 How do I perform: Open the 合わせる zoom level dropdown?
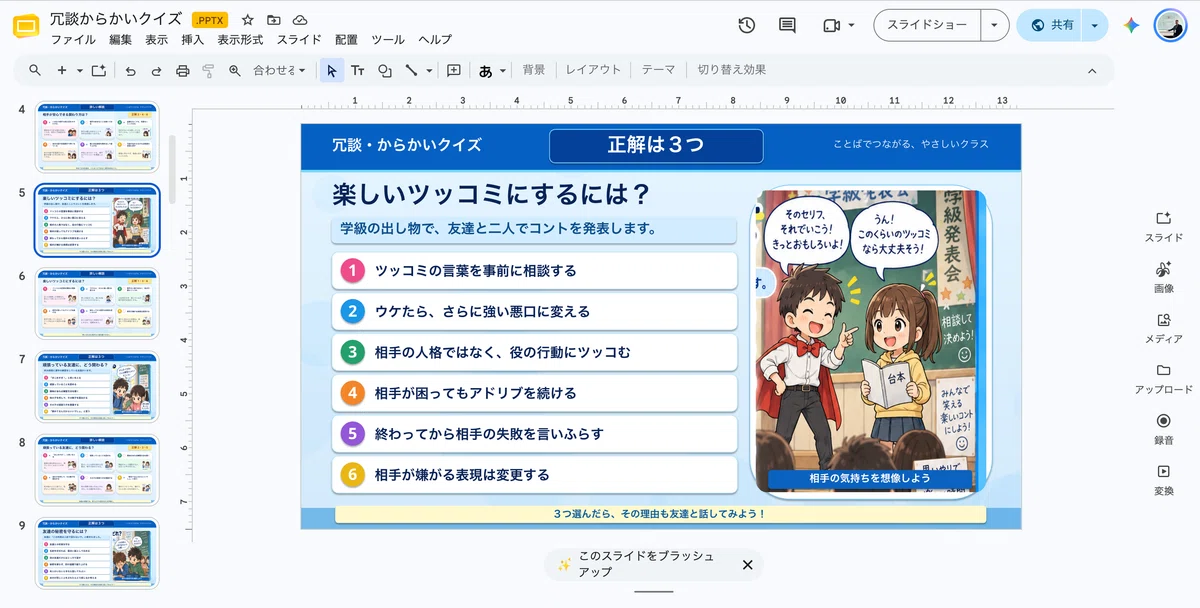point(278,70)
